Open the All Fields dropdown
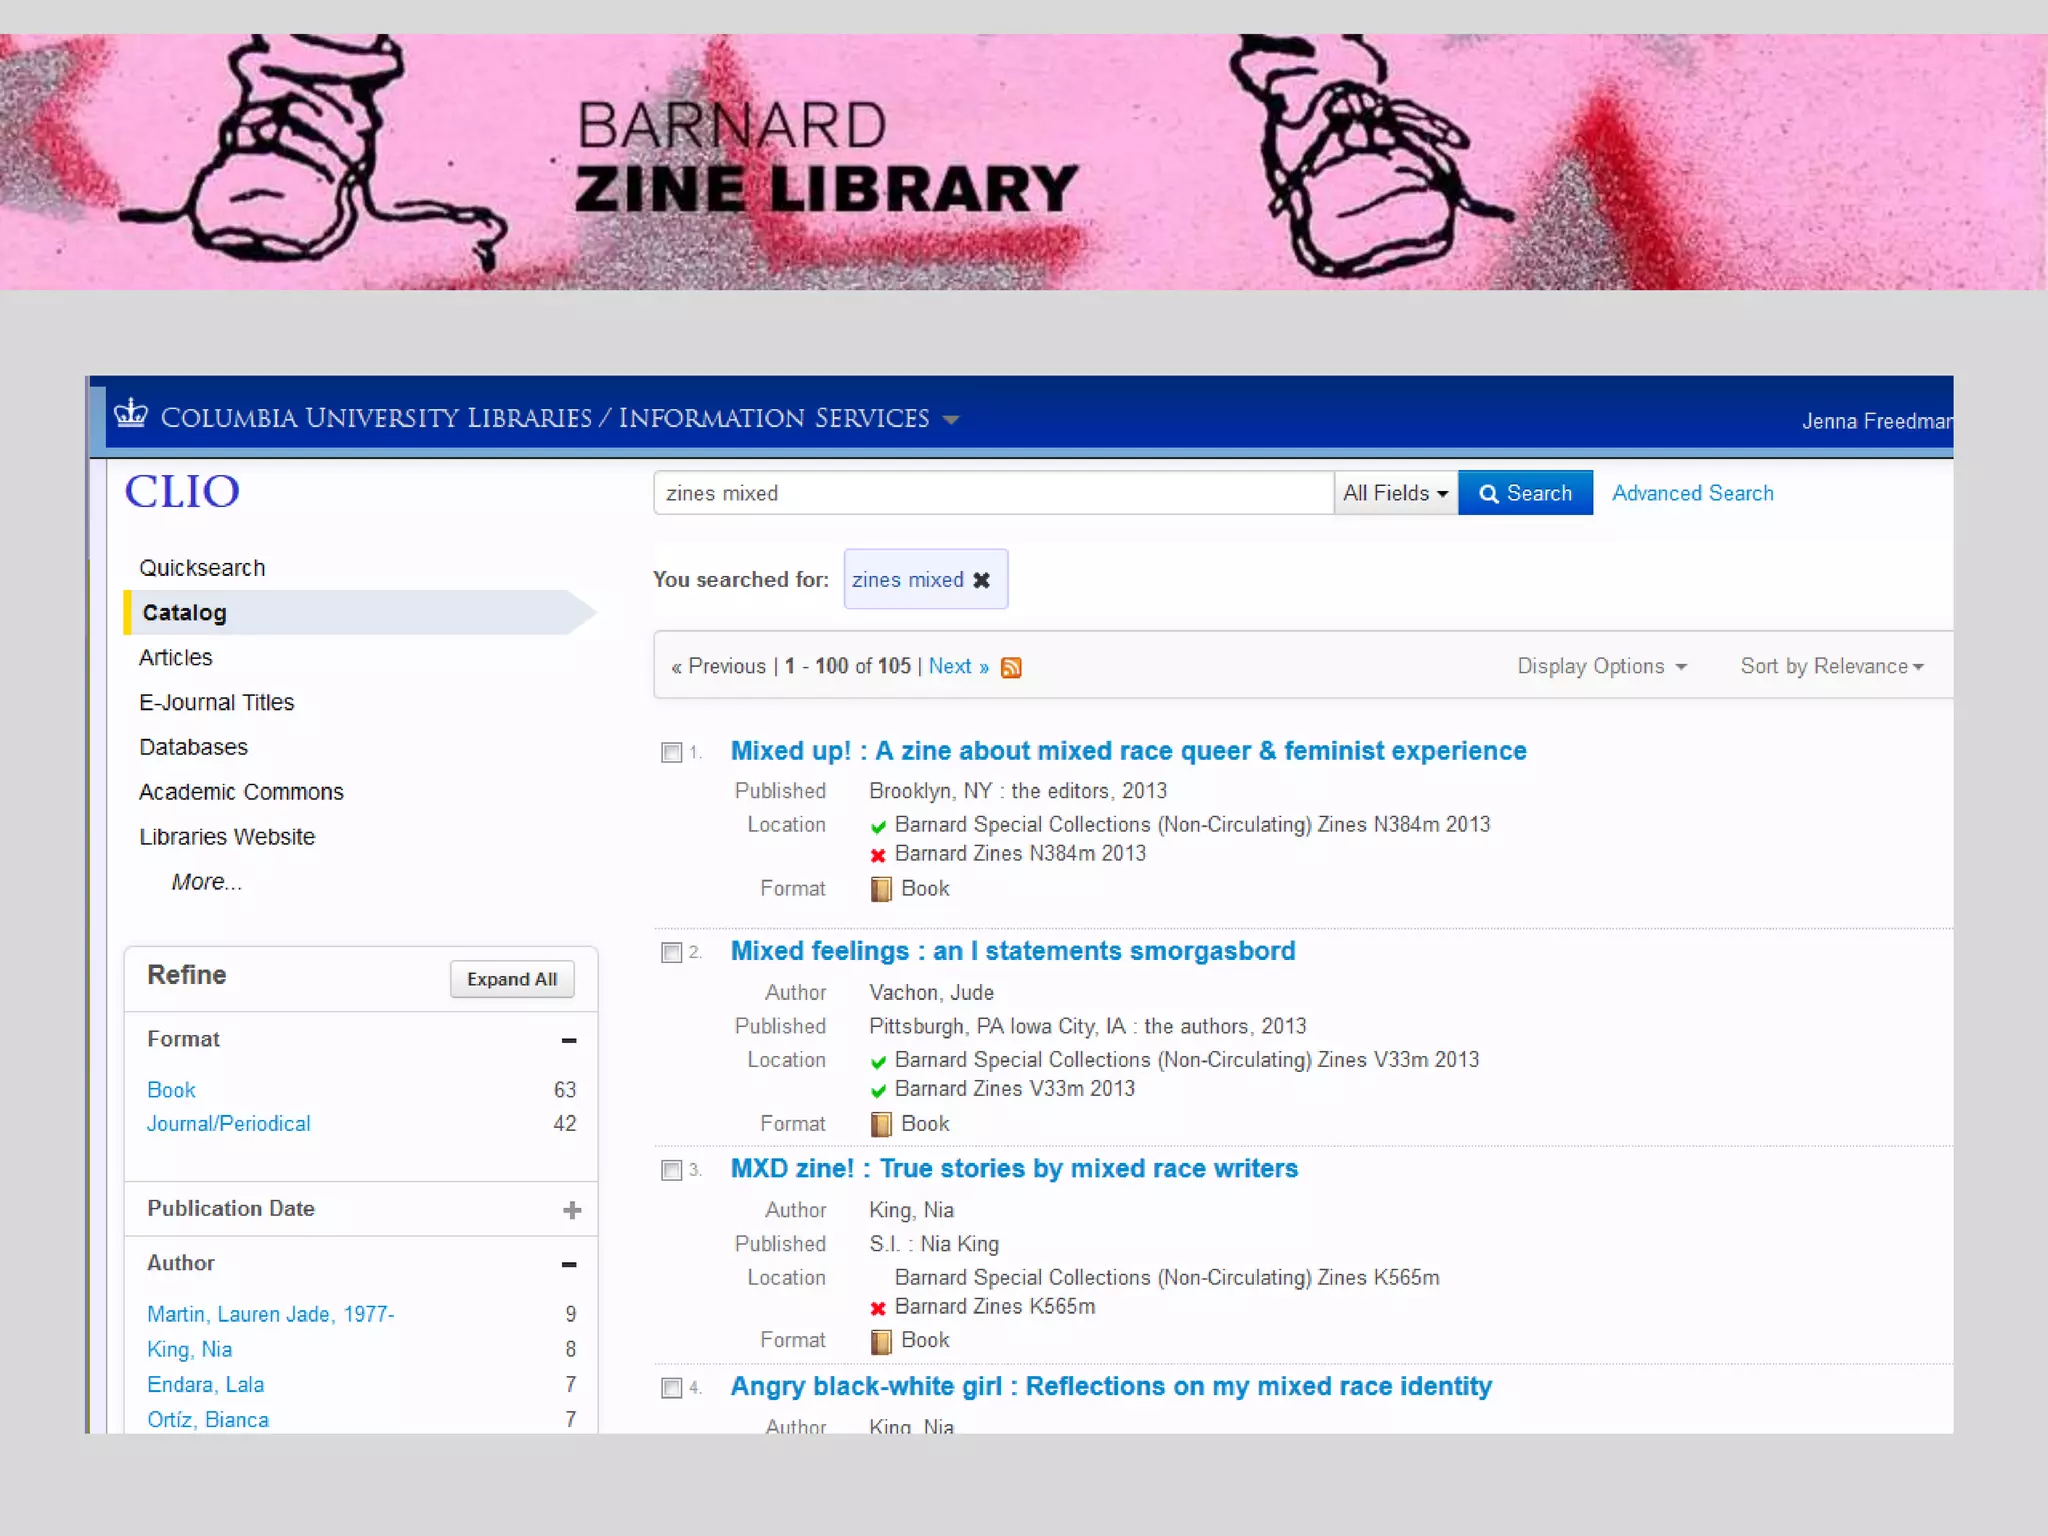Screen dimensions: 2048x1536 [1395, 493]
